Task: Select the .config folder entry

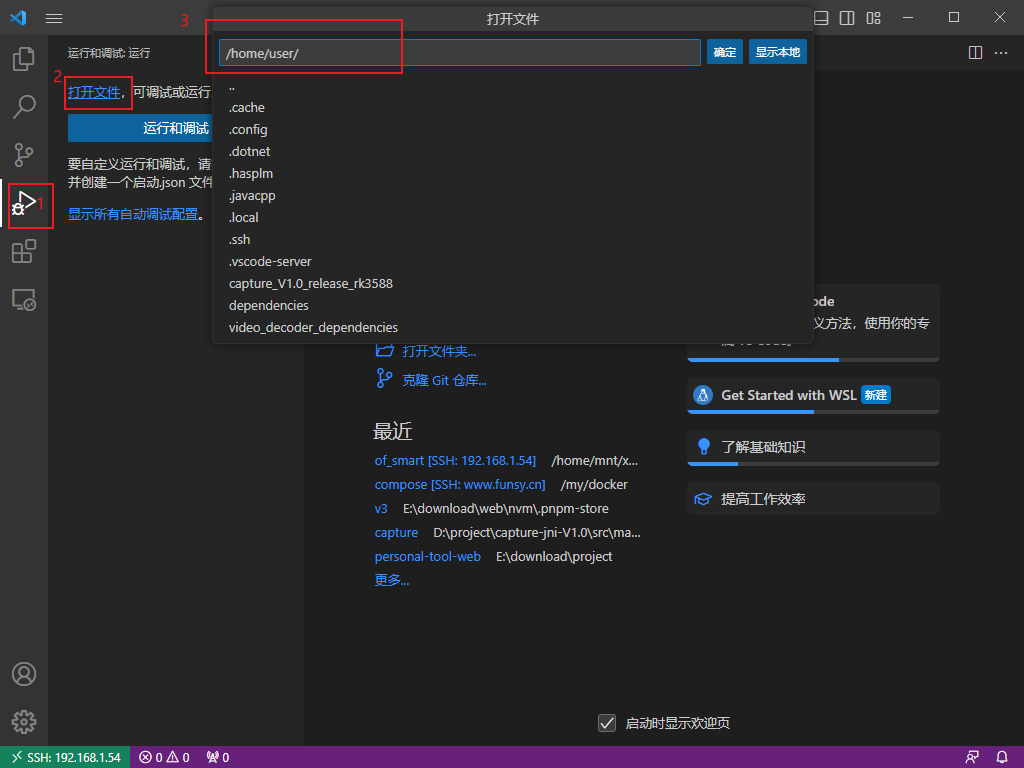Action: point(513,129)
